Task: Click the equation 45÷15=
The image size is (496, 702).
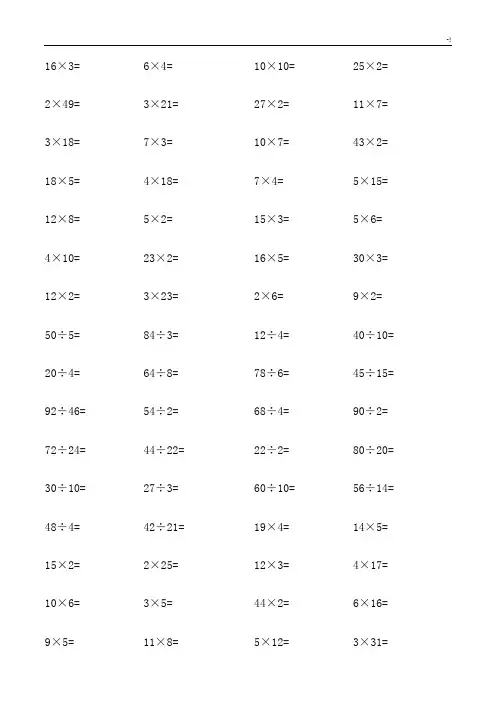Action: [373, 373]
